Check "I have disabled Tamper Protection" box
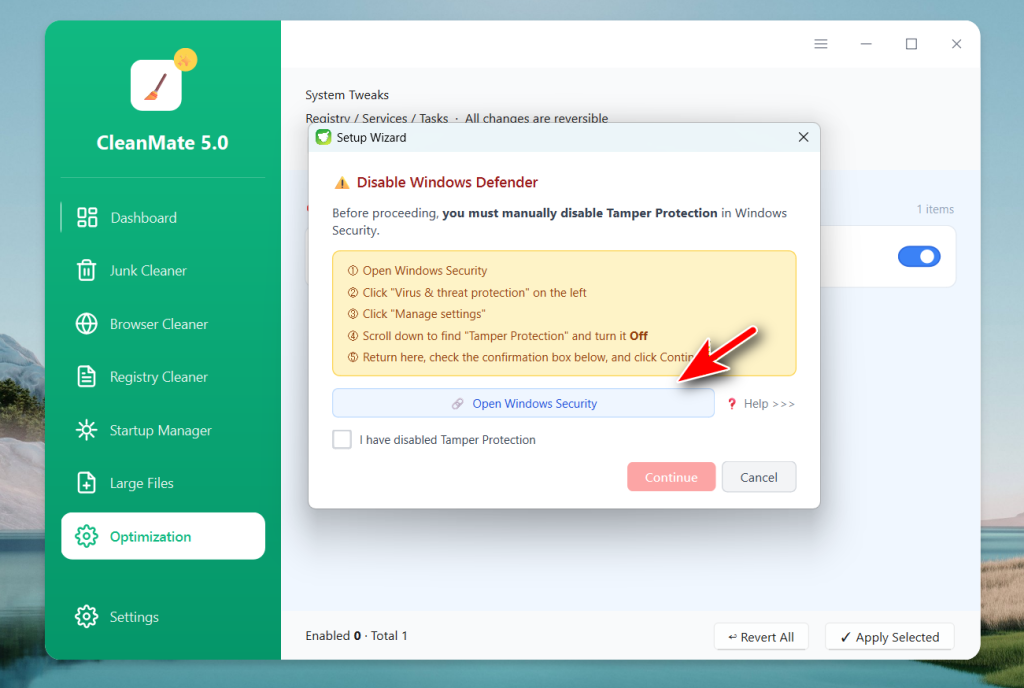Screen dimensions: 1024x688 pyautogui.click(x=342, y=440)
